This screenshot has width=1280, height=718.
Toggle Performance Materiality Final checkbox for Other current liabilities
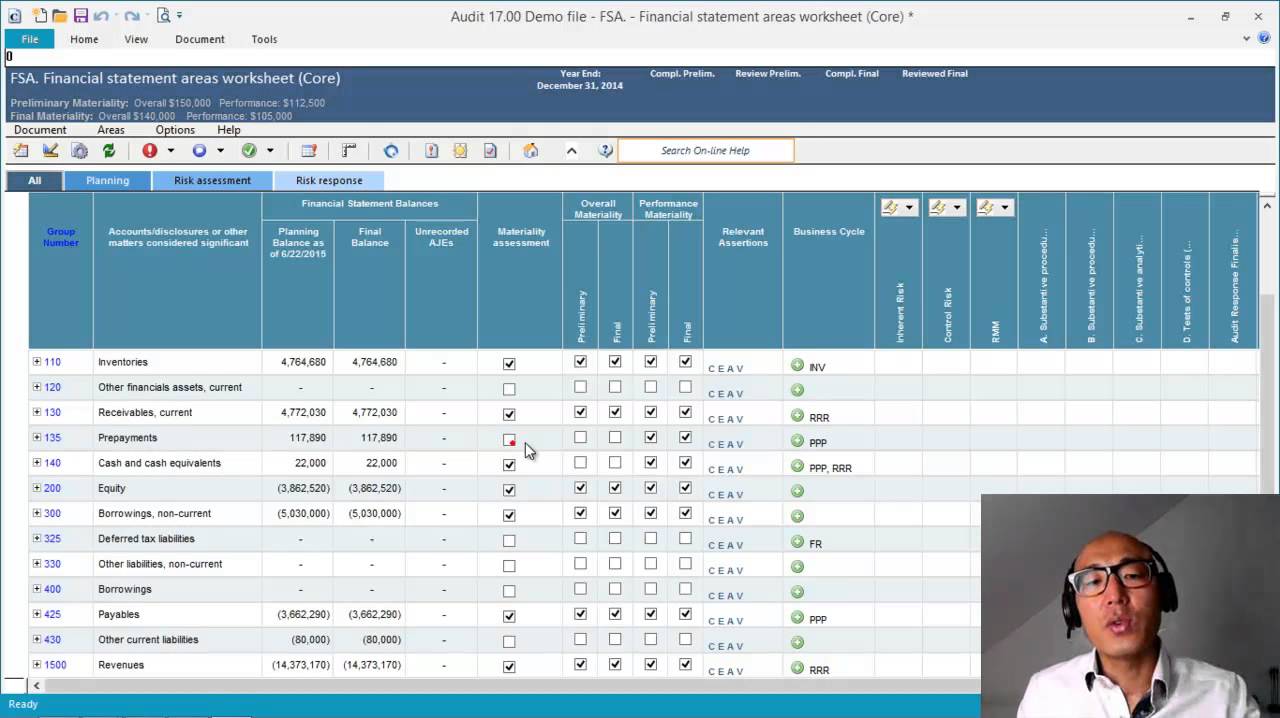click(685, 639)
